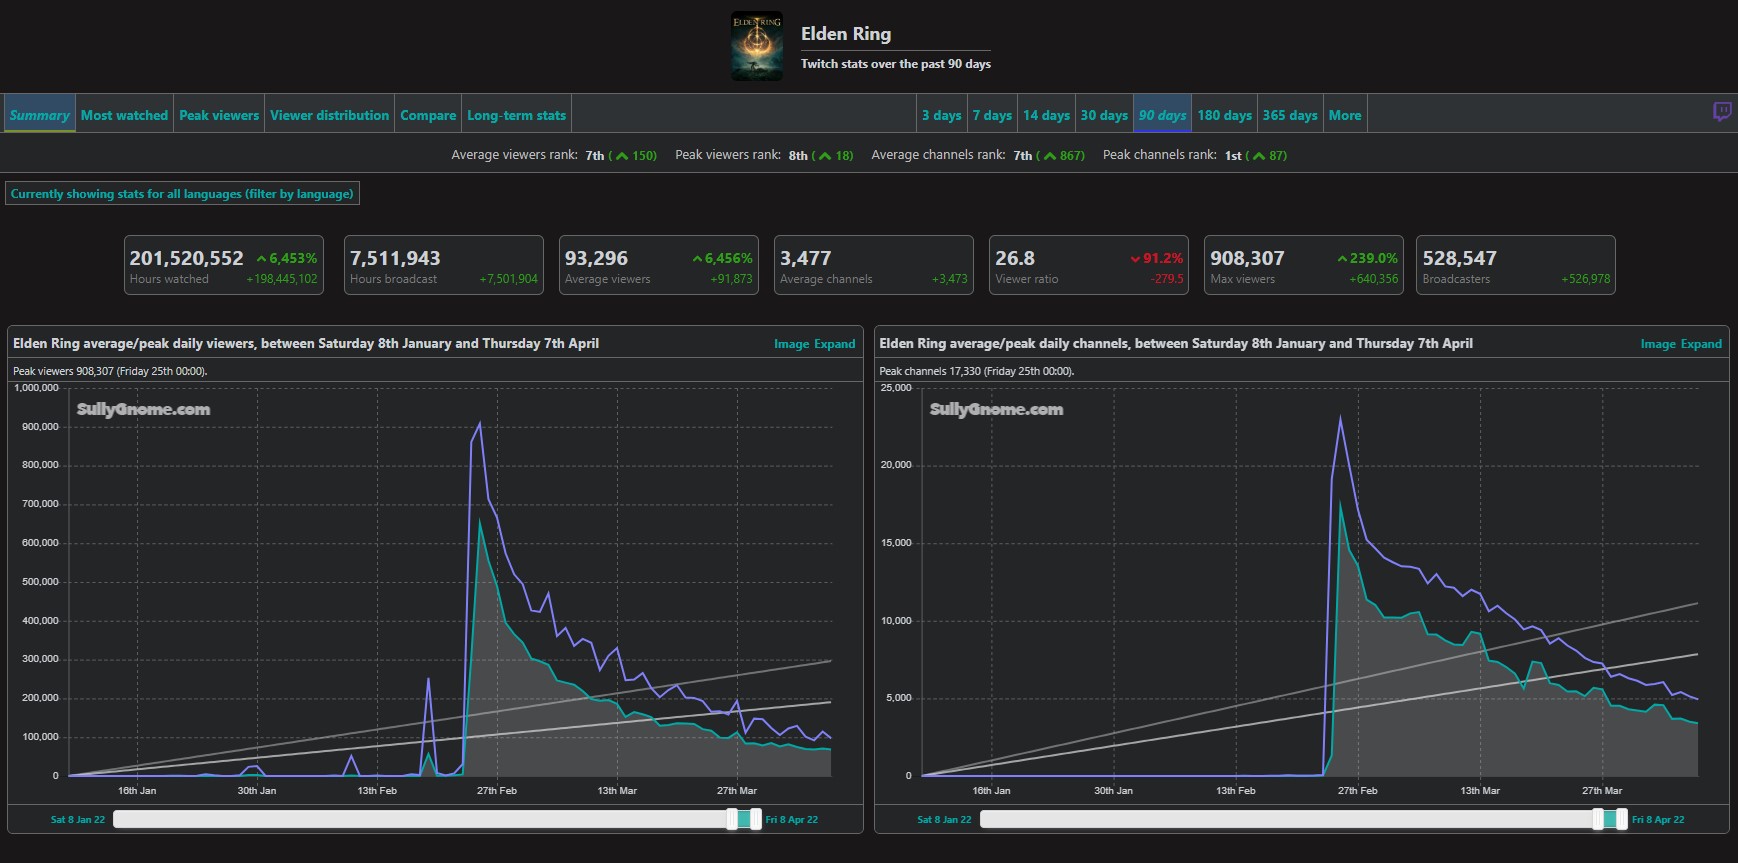Viewport: 1738px width, 863px height.
Task: Click 'Peak viewers 908,307 (Friday 25th 00:00)' text
Action: pyautogui.click(x=110, y=371)
